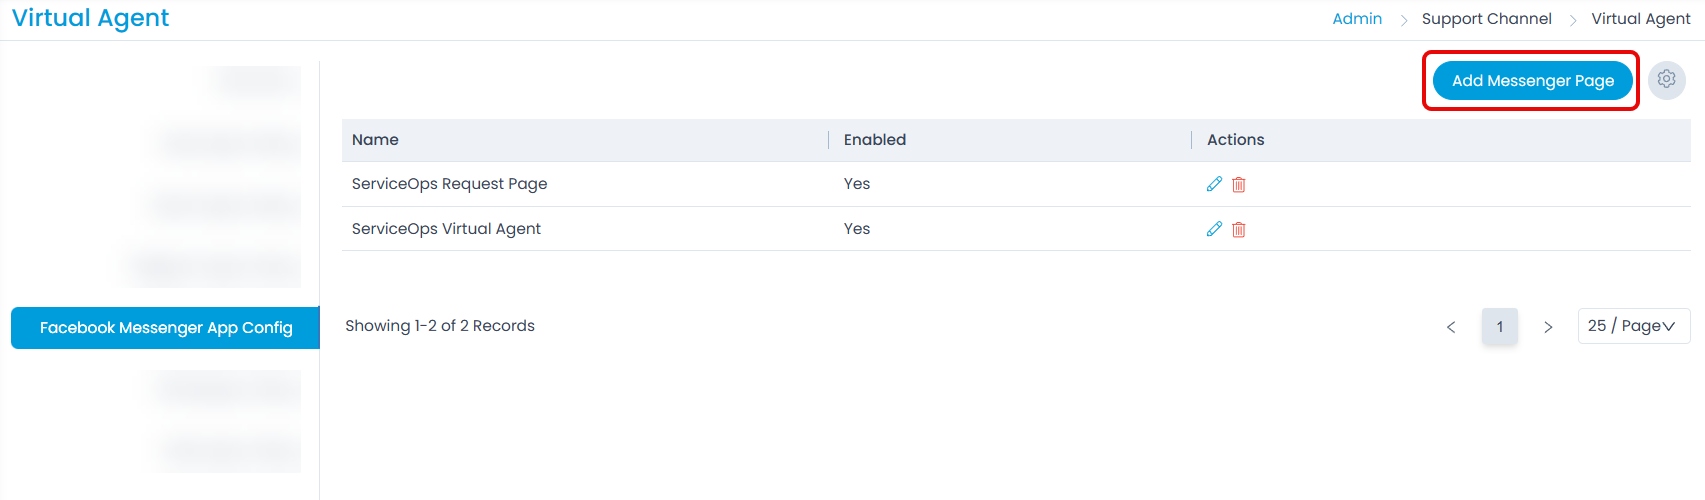Edit the ServiceOps Request Page entry

[1214, 184]
